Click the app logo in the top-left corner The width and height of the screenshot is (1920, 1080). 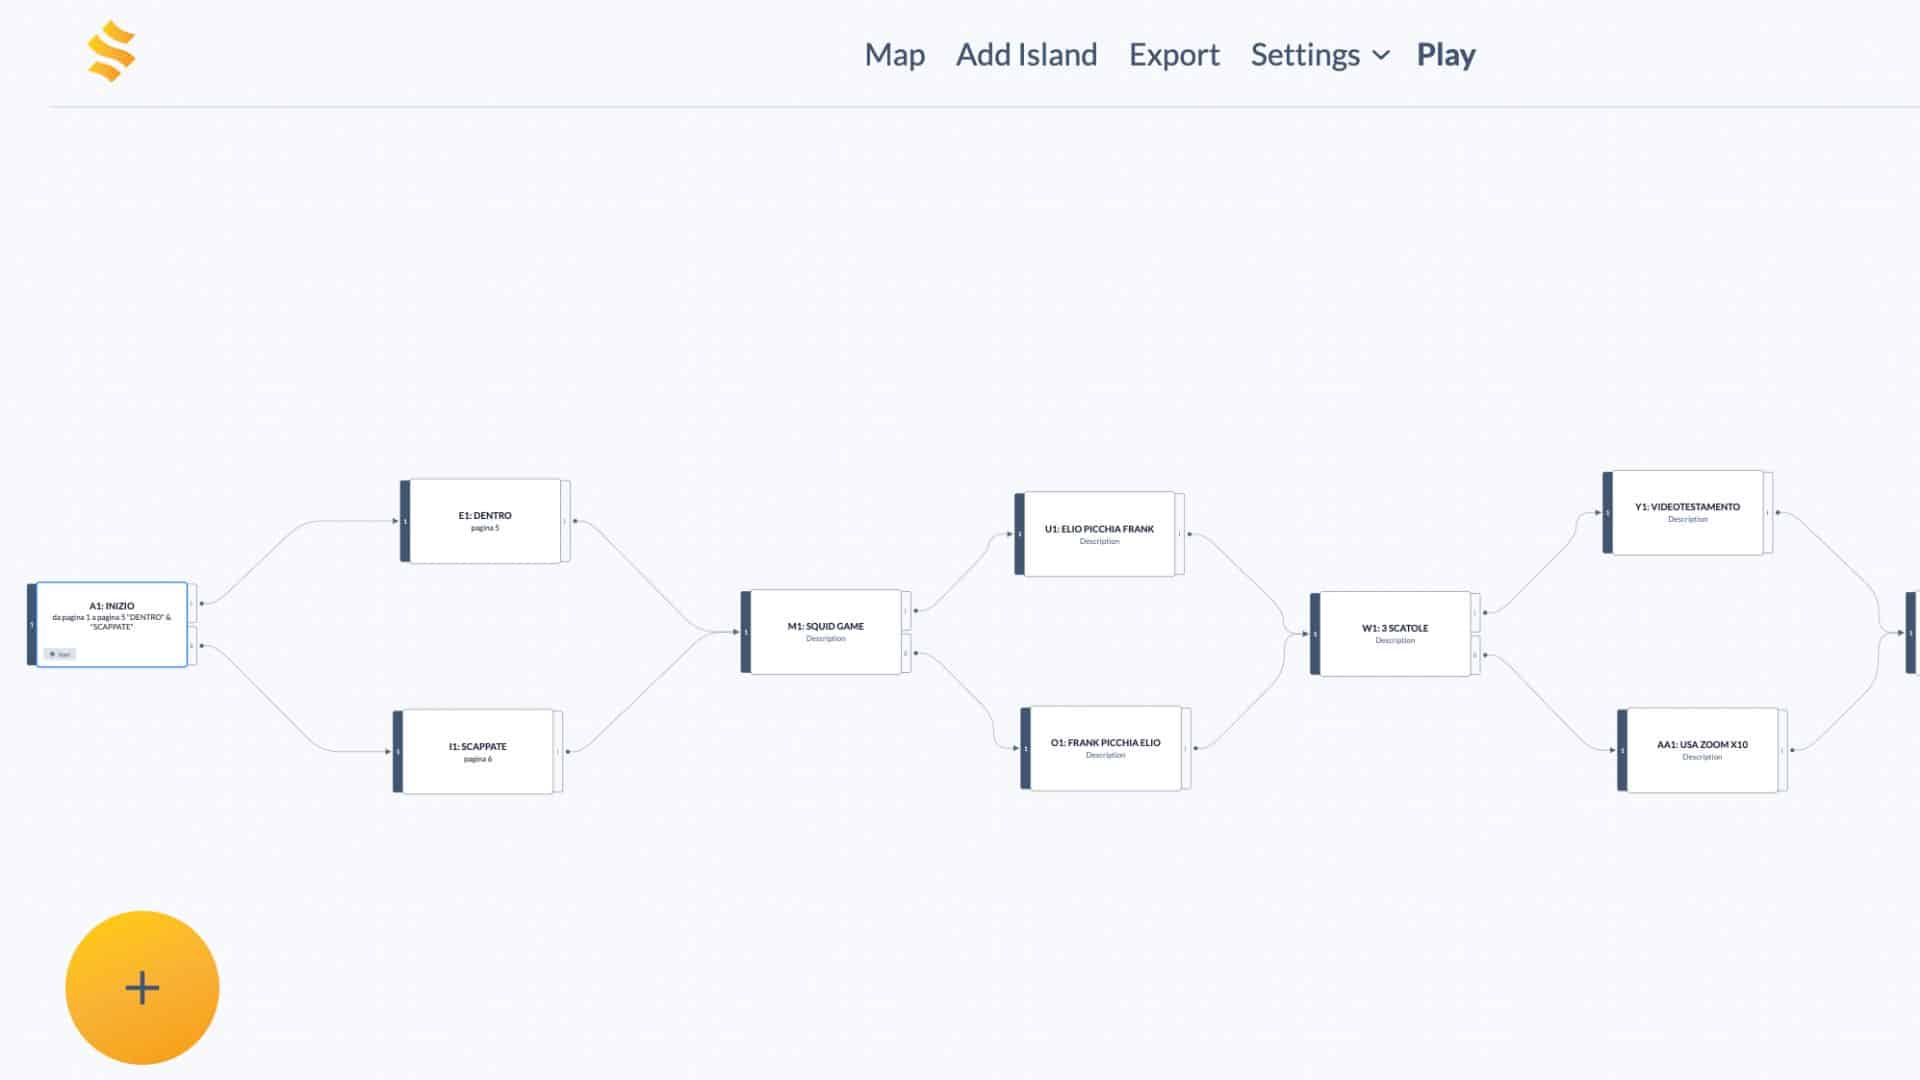click(113, 51)
